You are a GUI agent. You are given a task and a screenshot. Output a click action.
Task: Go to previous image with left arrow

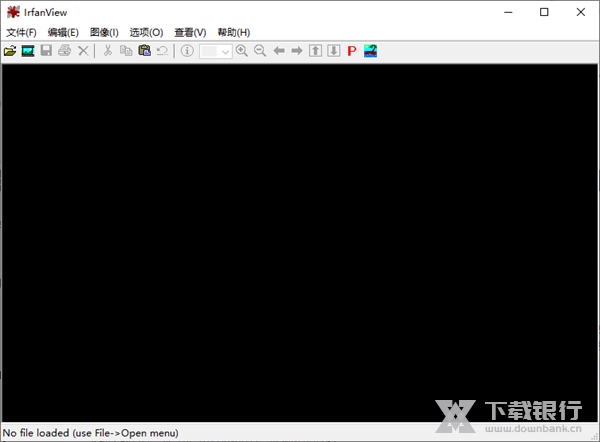[x=279, y=51]
